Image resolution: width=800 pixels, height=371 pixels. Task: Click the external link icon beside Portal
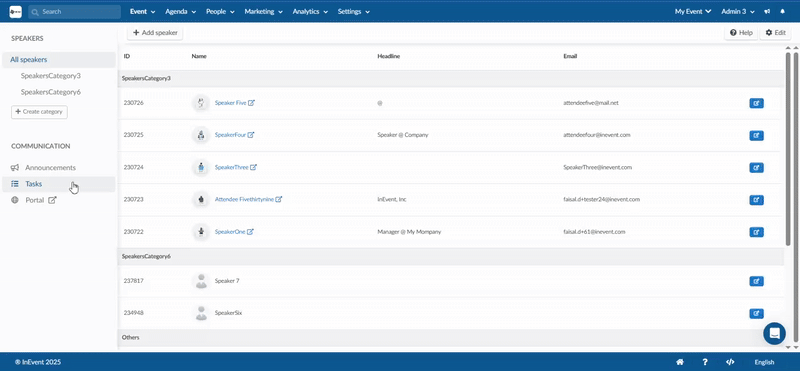52,200
